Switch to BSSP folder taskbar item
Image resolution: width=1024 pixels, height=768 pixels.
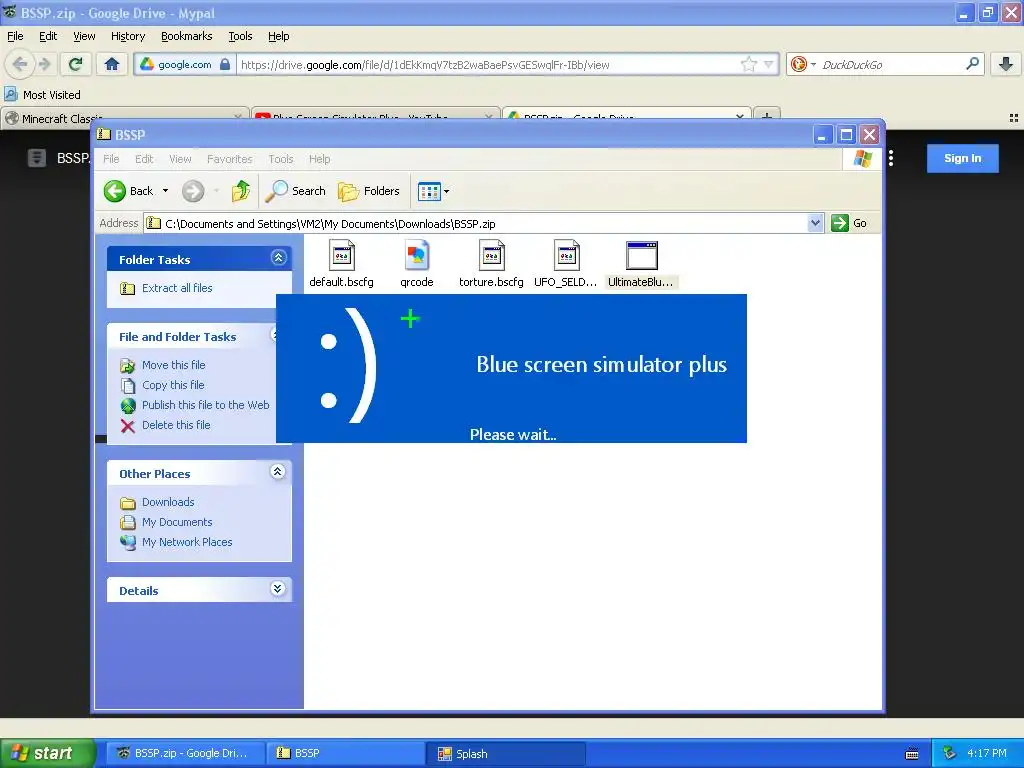tap(345, 754)
